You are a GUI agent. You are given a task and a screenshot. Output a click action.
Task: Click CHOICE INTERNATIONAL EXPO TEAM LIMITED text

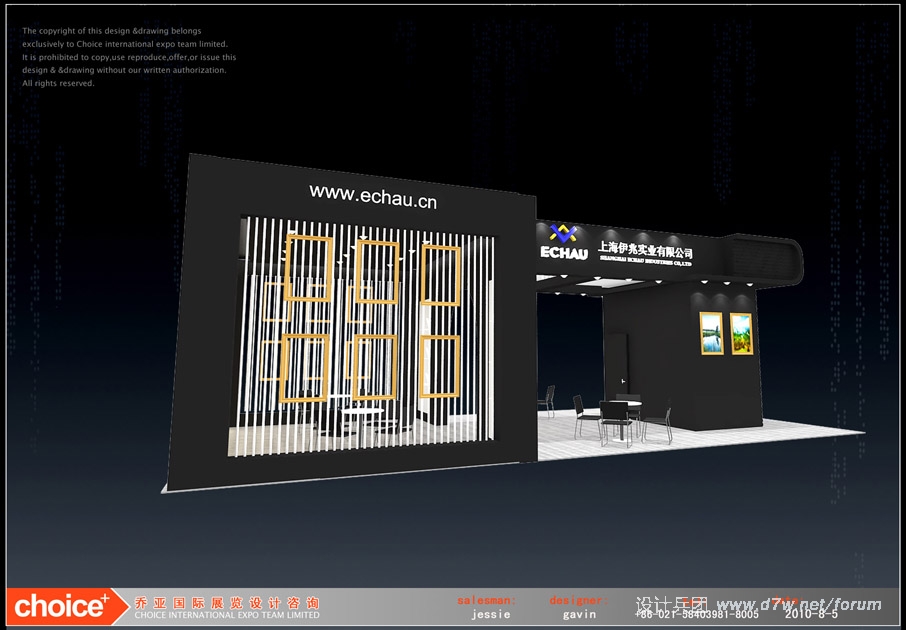pos(226,615)
